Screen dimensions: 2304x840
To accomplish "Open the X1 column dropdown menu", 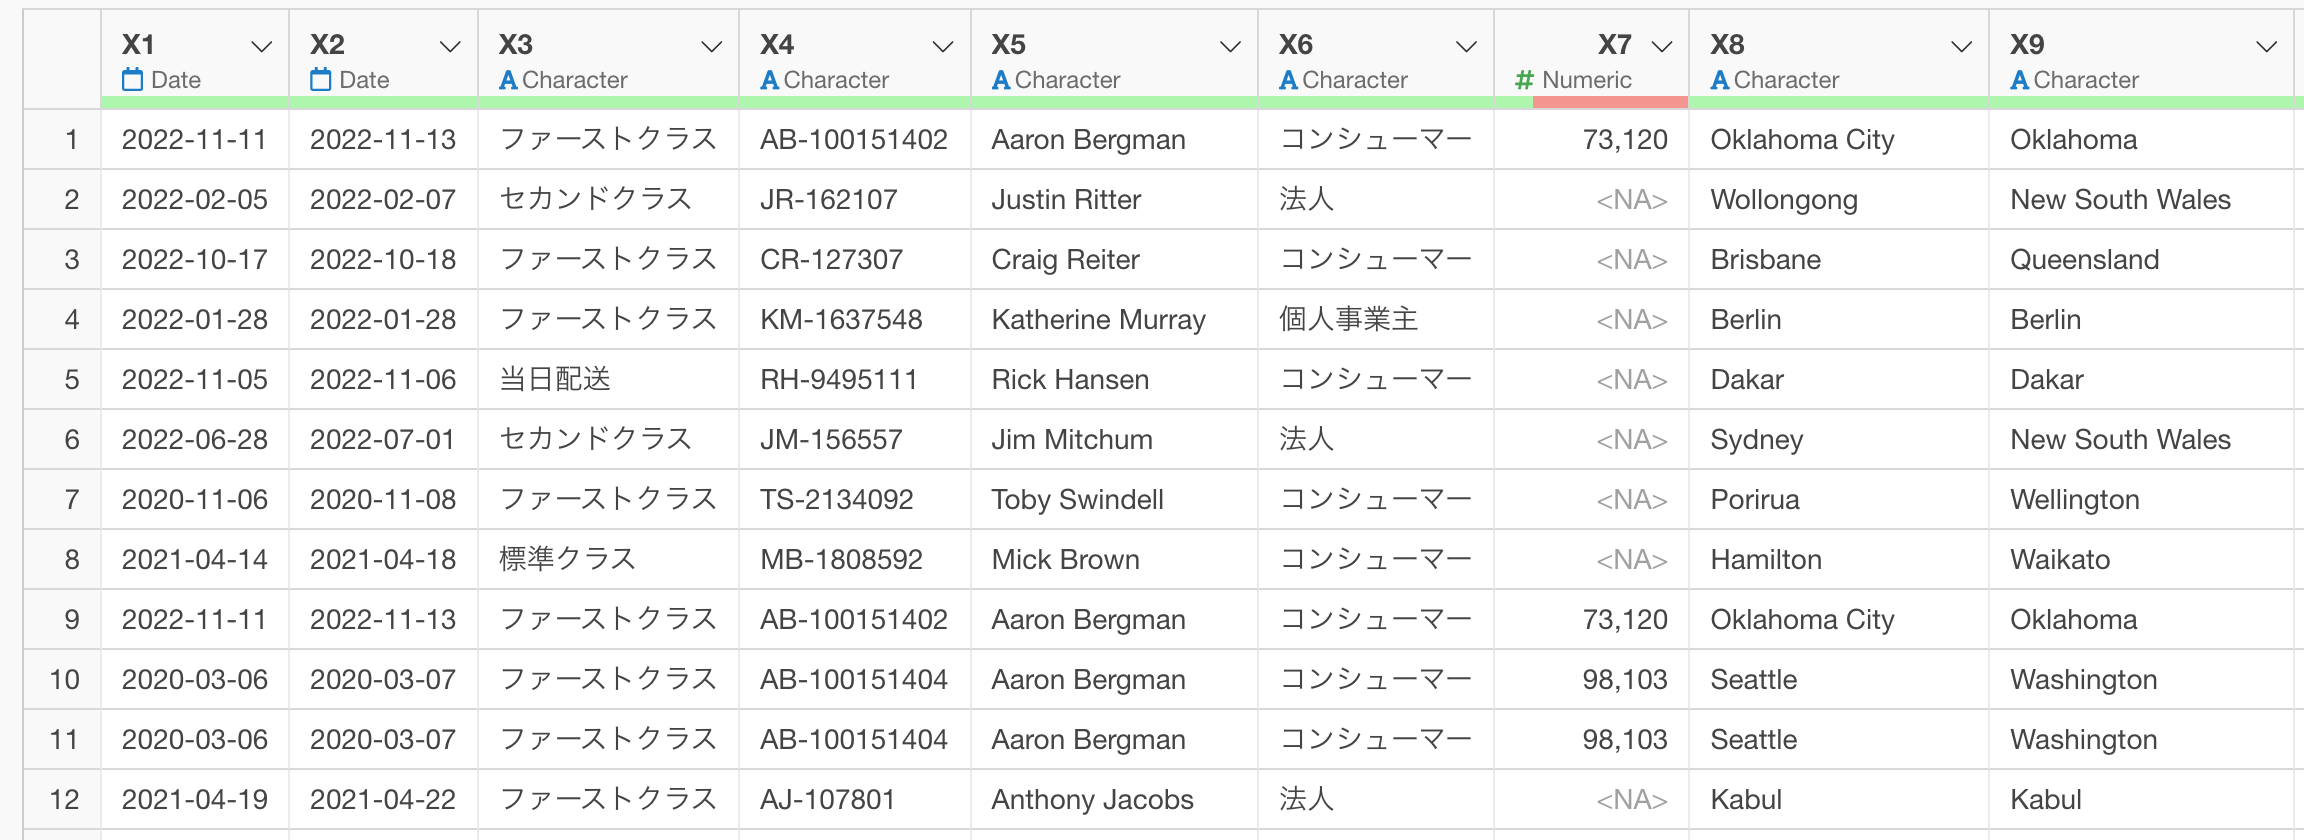I will 262,46.
